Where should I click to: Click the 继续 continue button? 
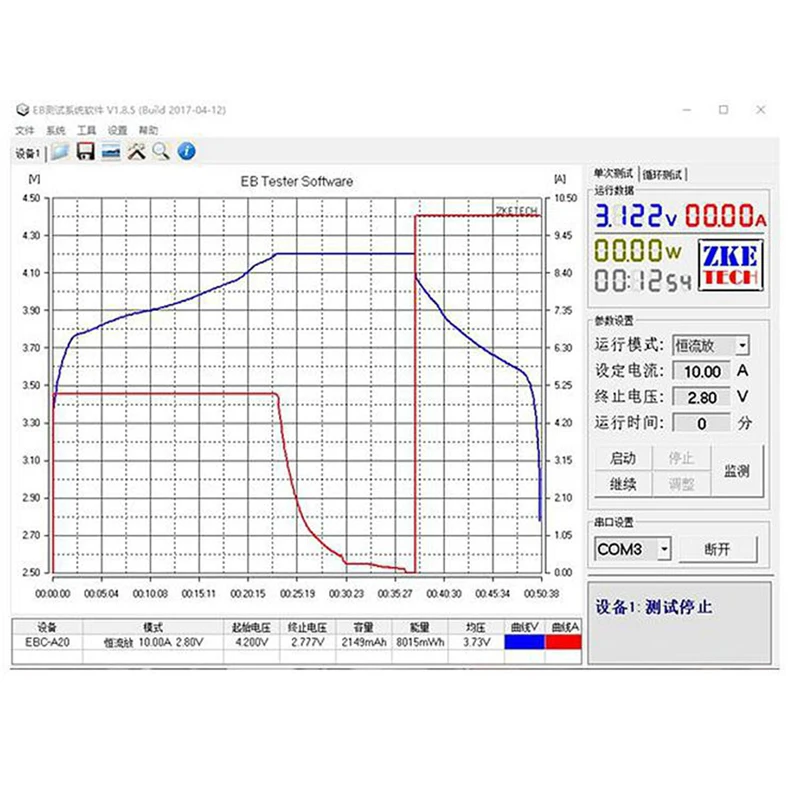[623, 484]
